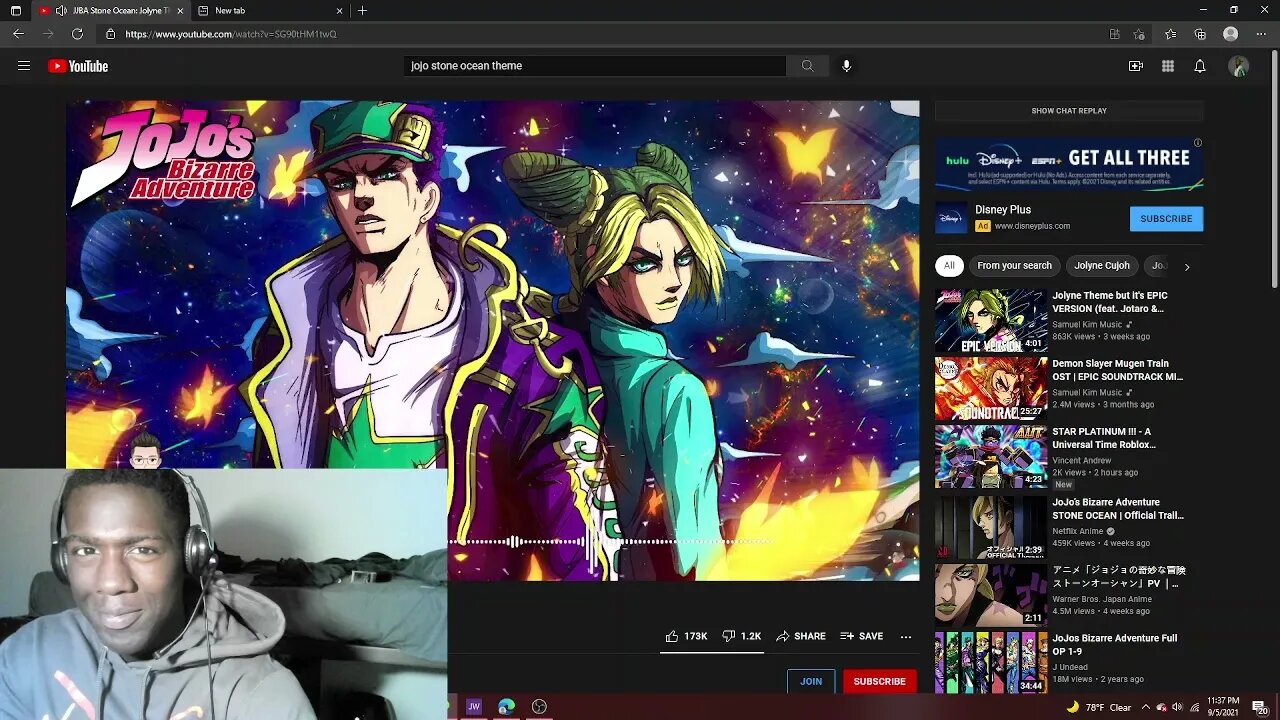
Task: Subscribe with the red SUBSCRIBE button
Action: pos(880,681)
